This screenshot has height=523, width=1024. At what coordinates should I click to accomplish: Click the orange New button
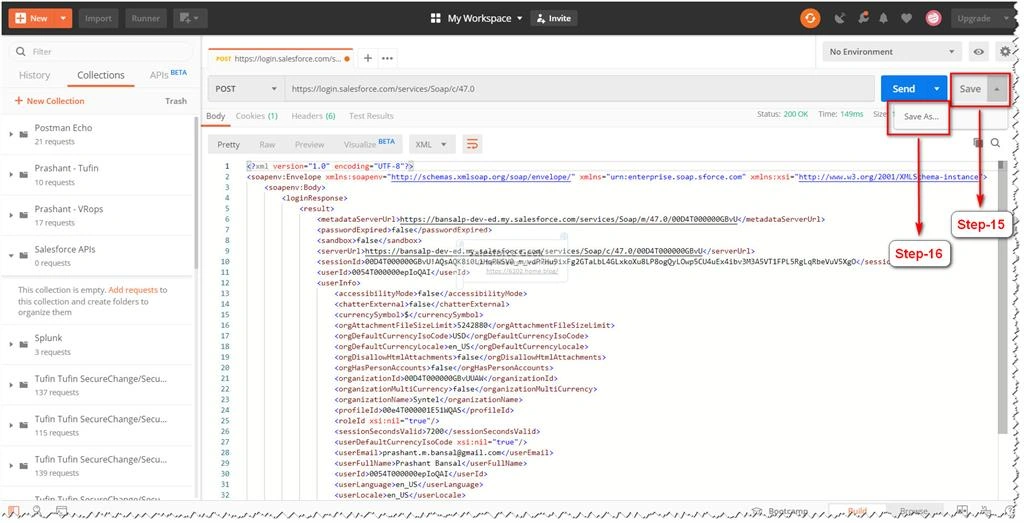tap(31, 18)
